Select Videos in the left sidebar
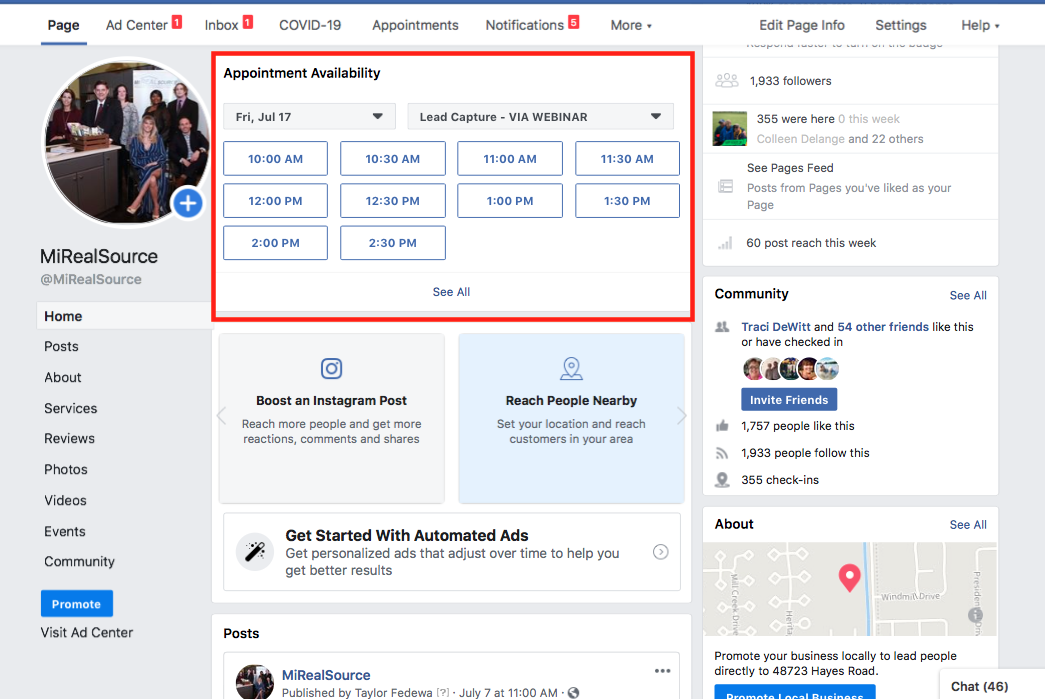Screen dimensions: 1045x699 [65, 500]
